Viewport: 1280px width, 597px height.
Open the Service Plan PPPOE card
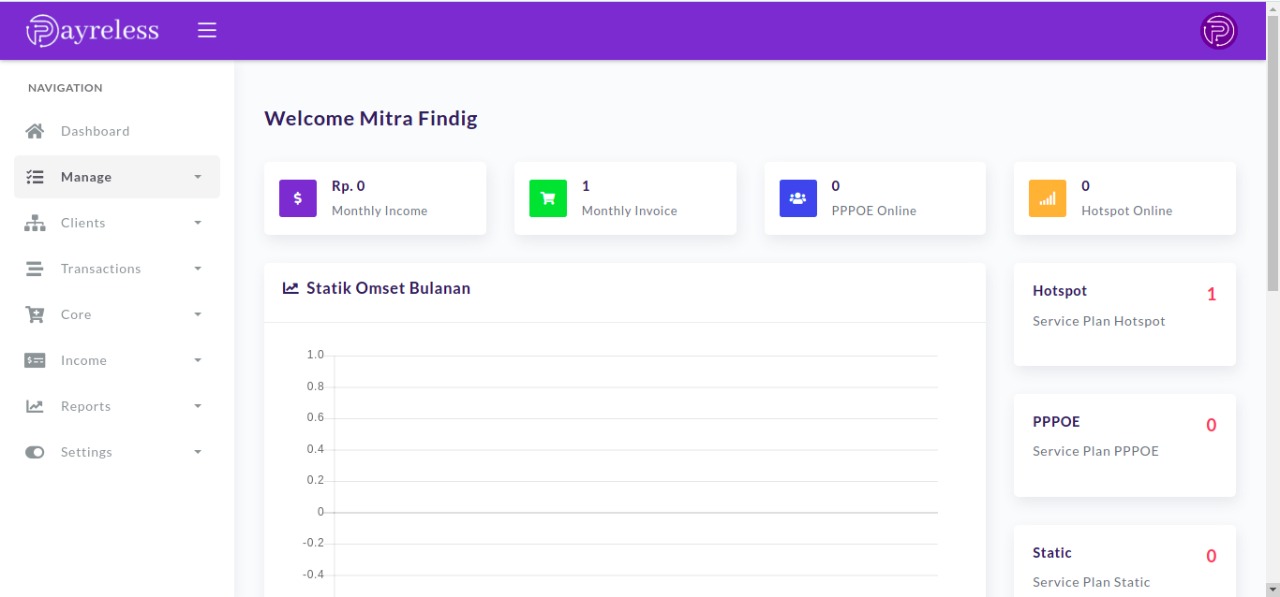click(1125, 445)
